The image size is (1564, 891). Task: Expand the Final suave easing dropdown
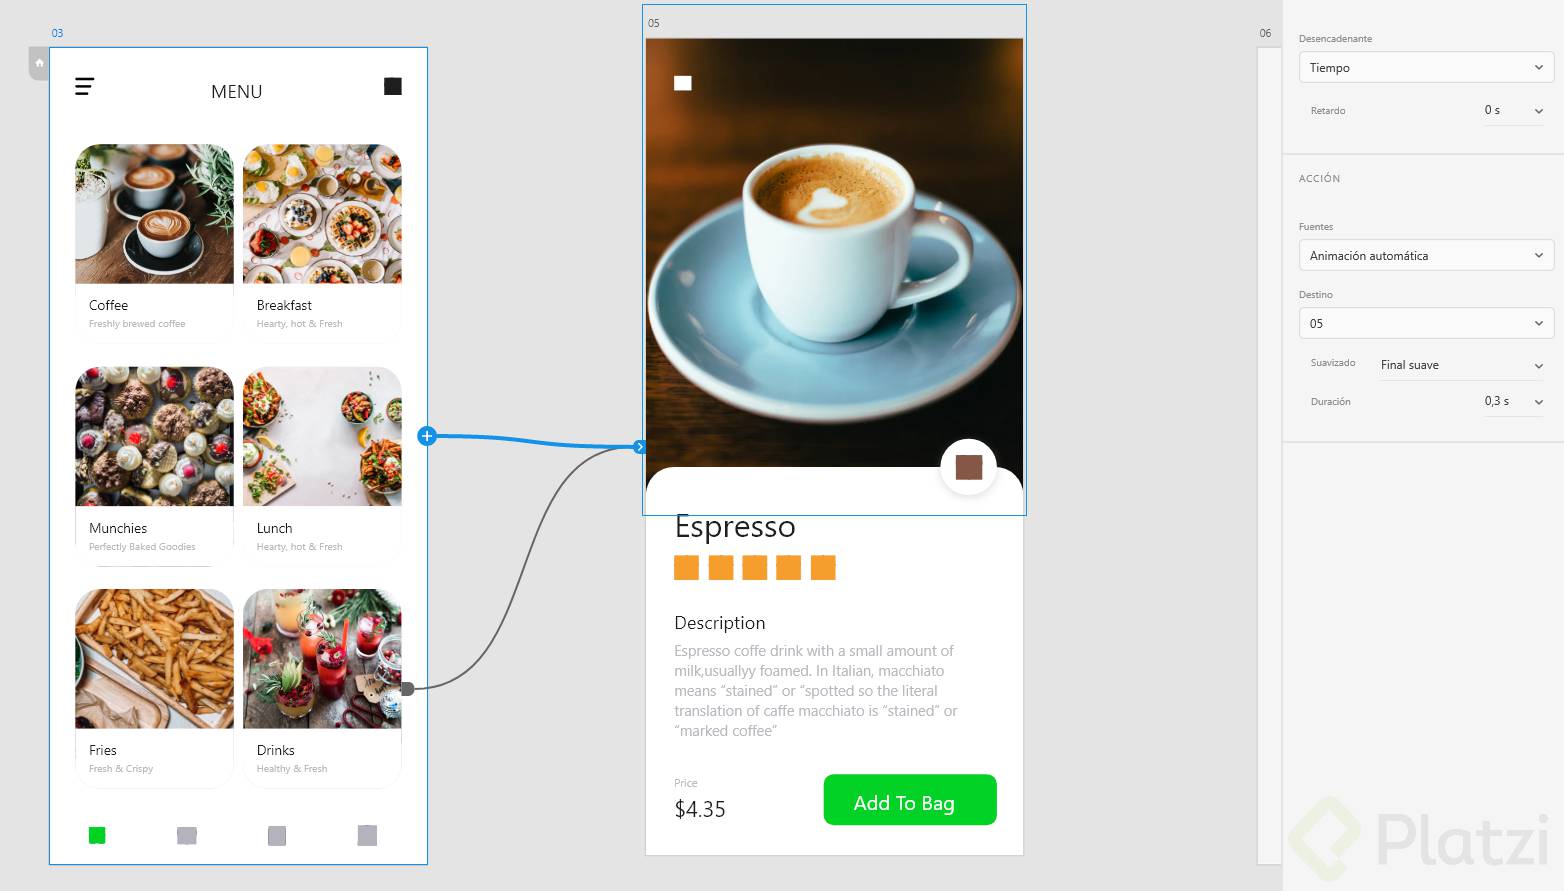(x=1462, y=365)
